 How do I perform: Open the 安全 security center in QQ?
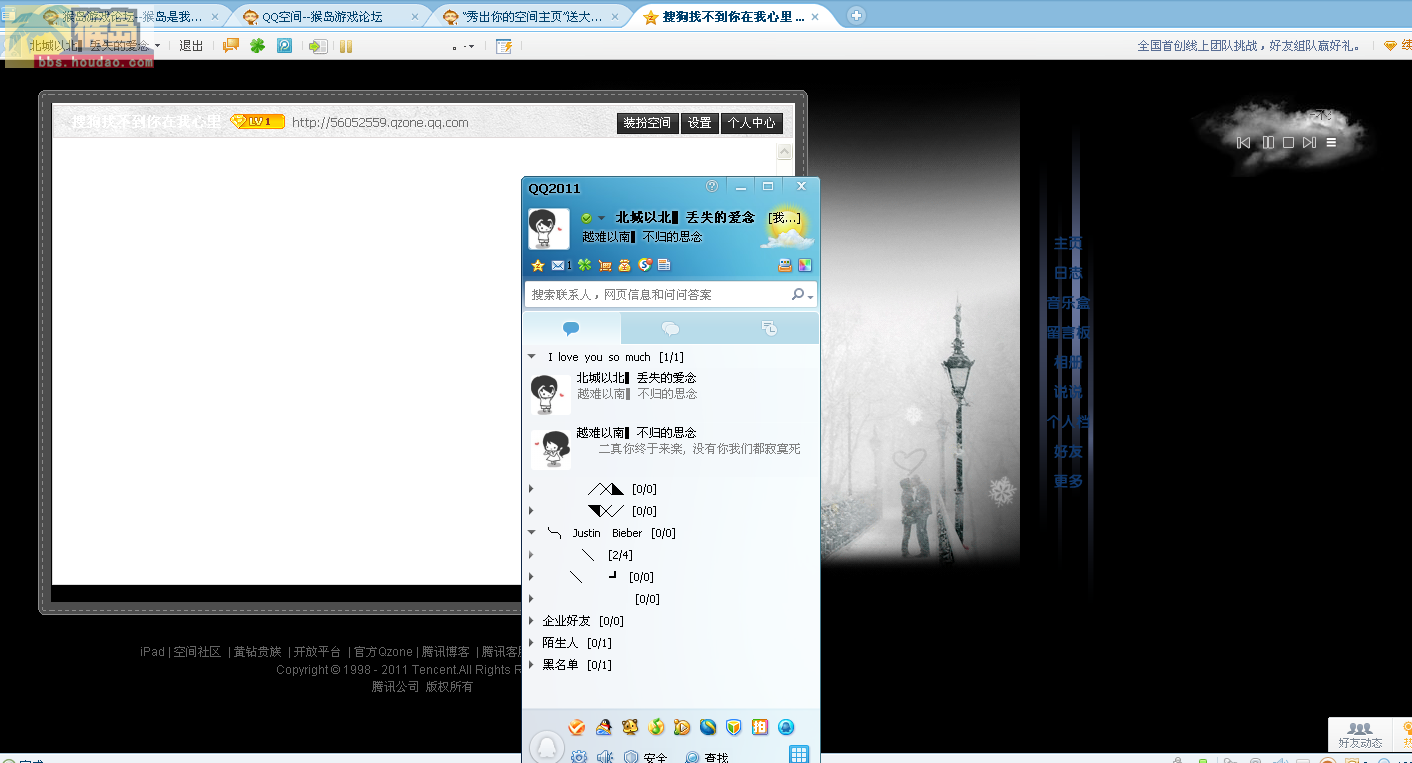(x=646, y=757)
